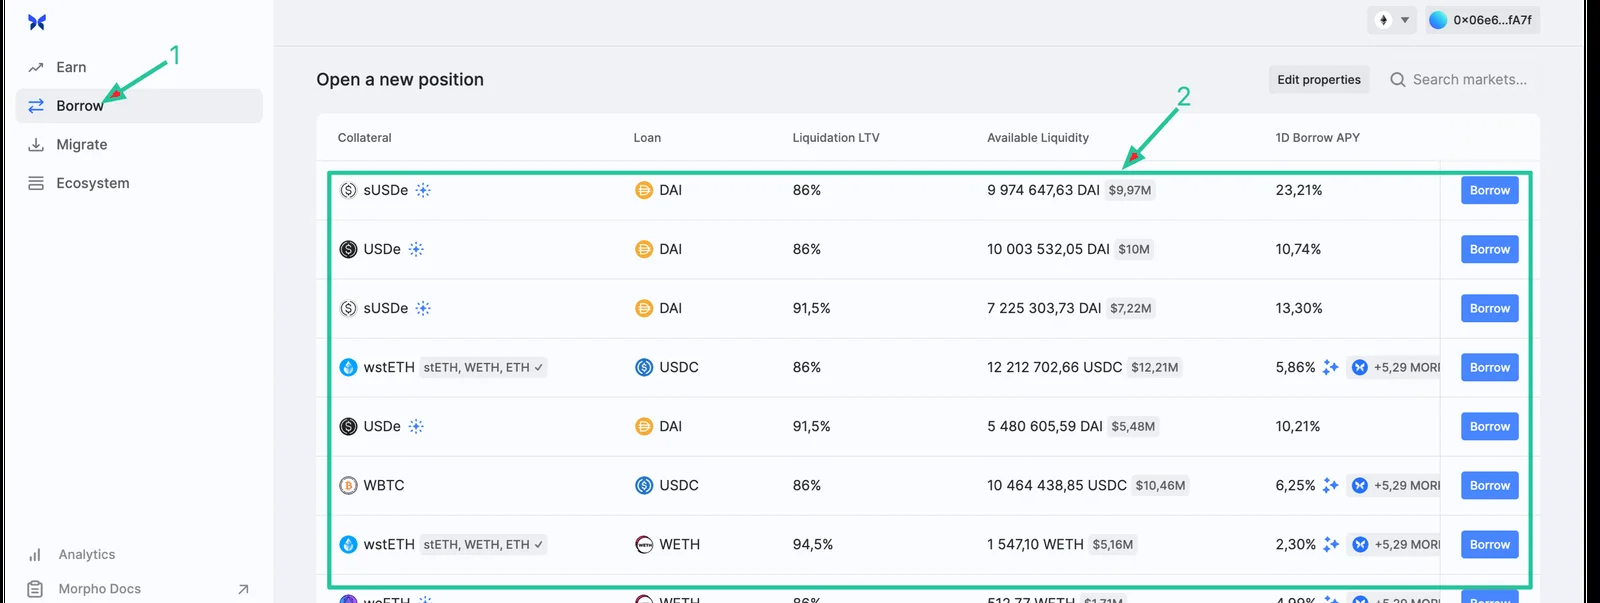Select Borrow in the sidebar
This screenshot has width=1600, height=603.
pyautogui.click(x=139, y=106)
